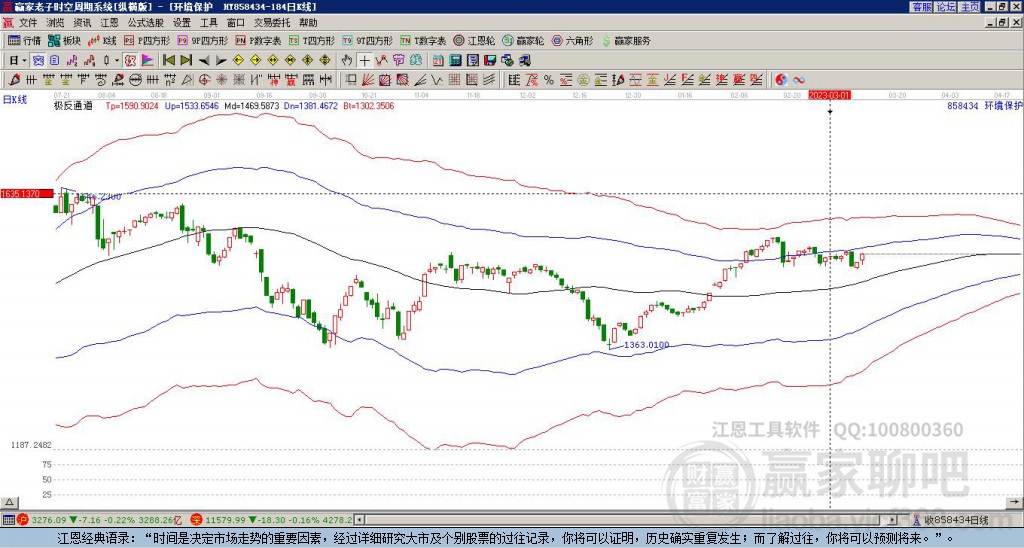
Task: Click the 收858434日线 status text
Action: [x=956, y=520]
